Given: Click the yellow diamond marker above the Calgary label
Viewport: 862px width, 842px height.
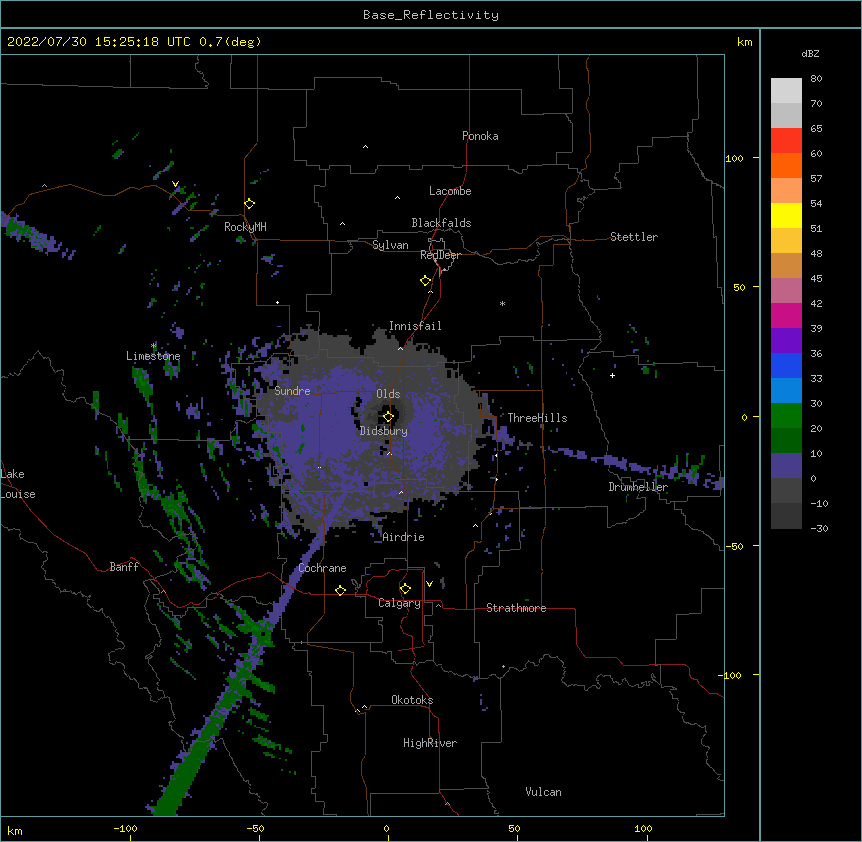Looking at the screenshot, I should (x=405, y=589).
